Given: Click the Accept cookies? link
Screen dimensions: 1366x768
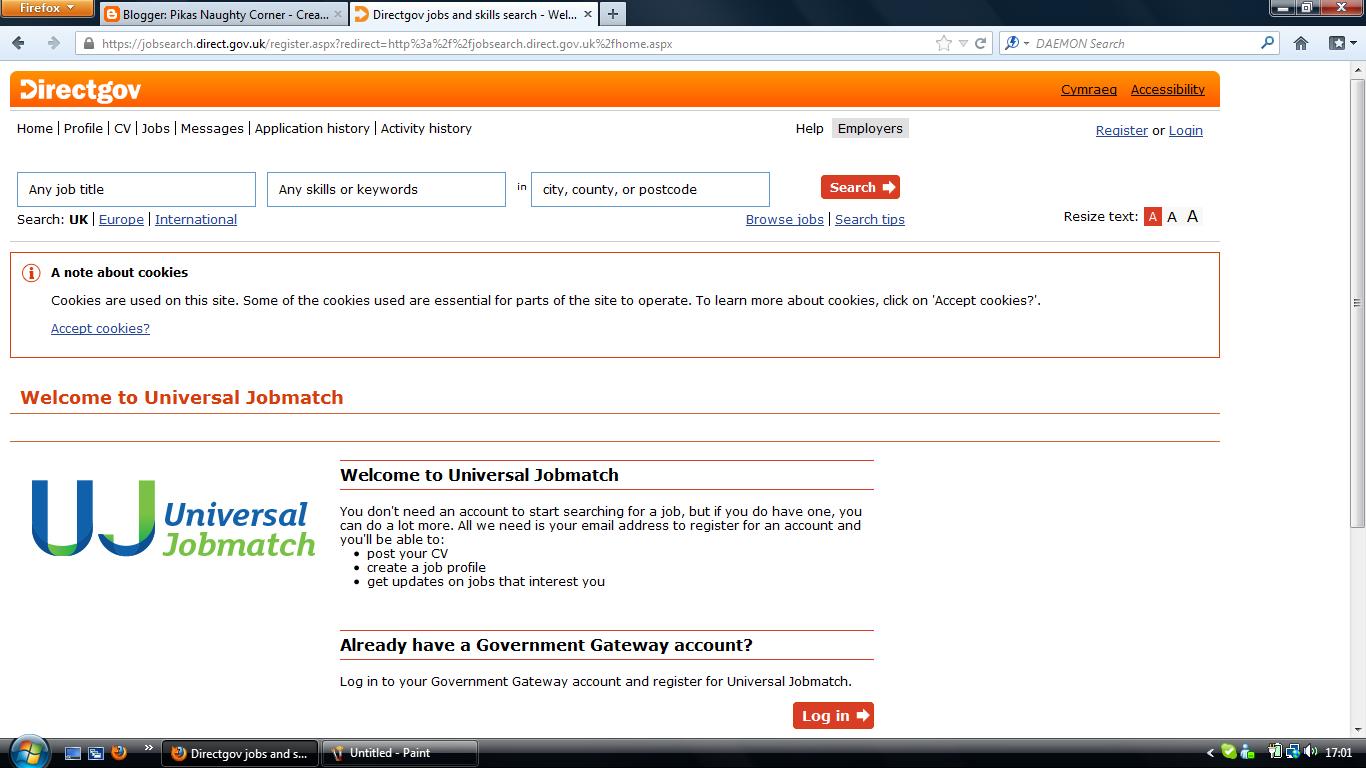Looking at the screenshot, I should pos(100,328).
